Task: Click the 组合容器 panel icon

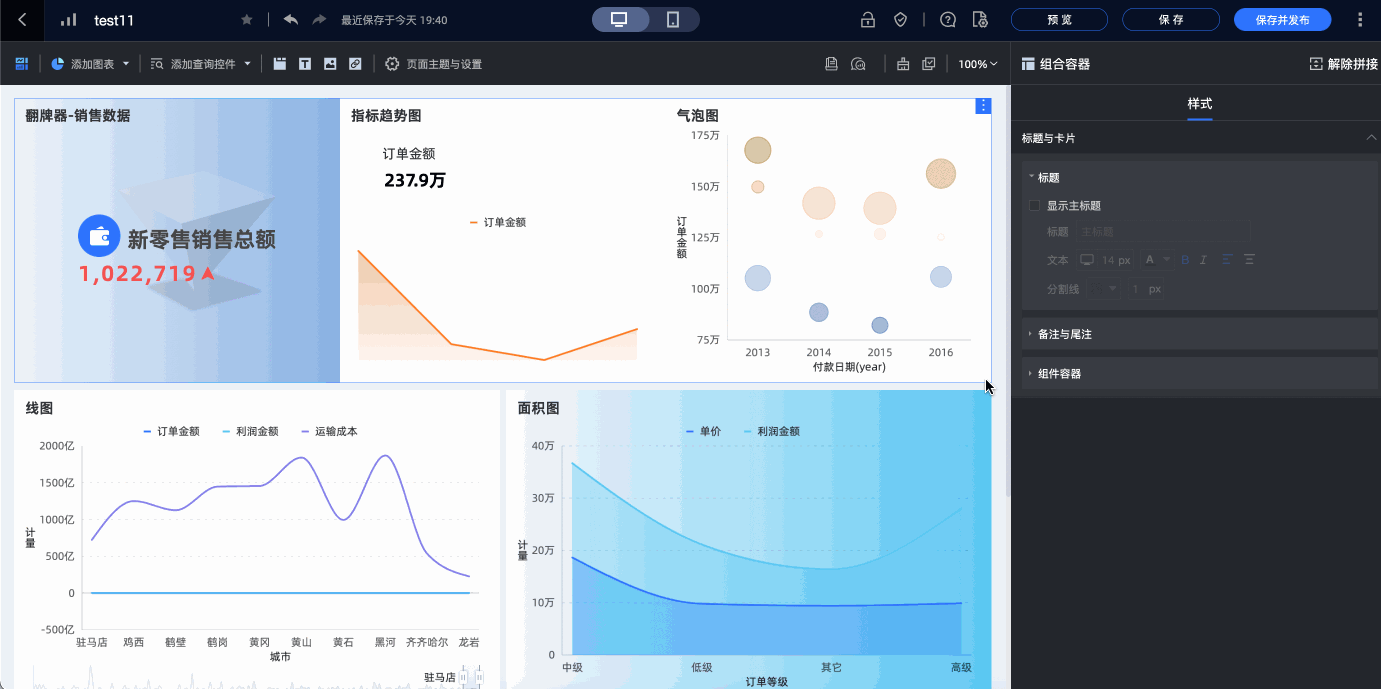Action: 1028,64
